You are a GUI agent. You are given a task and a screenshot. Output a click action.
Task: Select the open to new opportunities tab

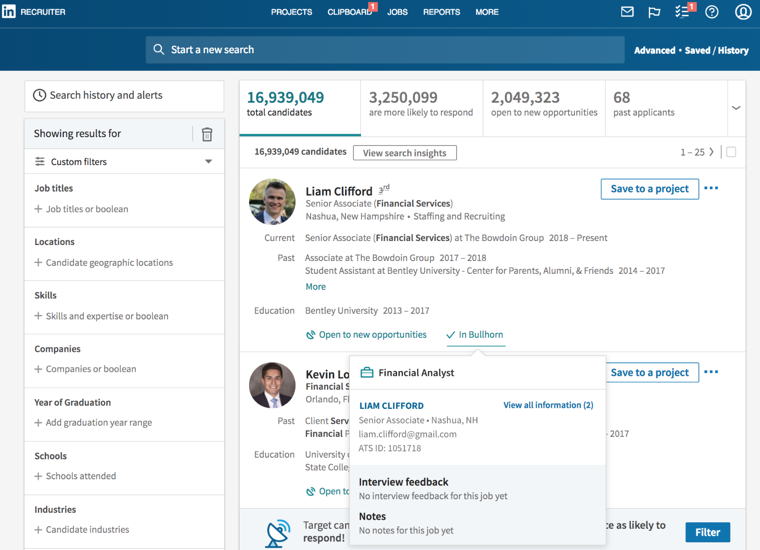tap(544, 105)
